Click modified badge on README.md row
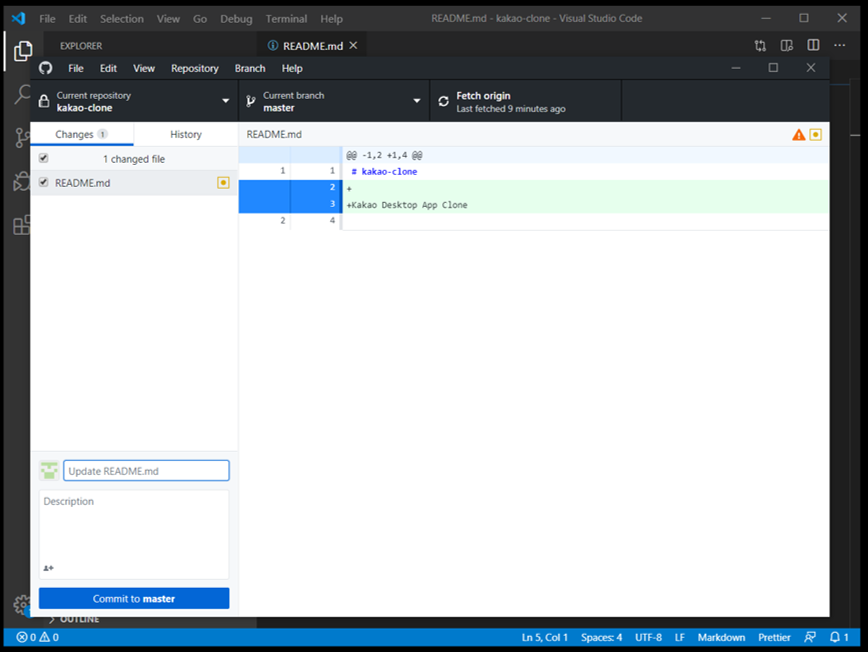The height and width of the screenshot is (652, 868). [x=223, y=183]
